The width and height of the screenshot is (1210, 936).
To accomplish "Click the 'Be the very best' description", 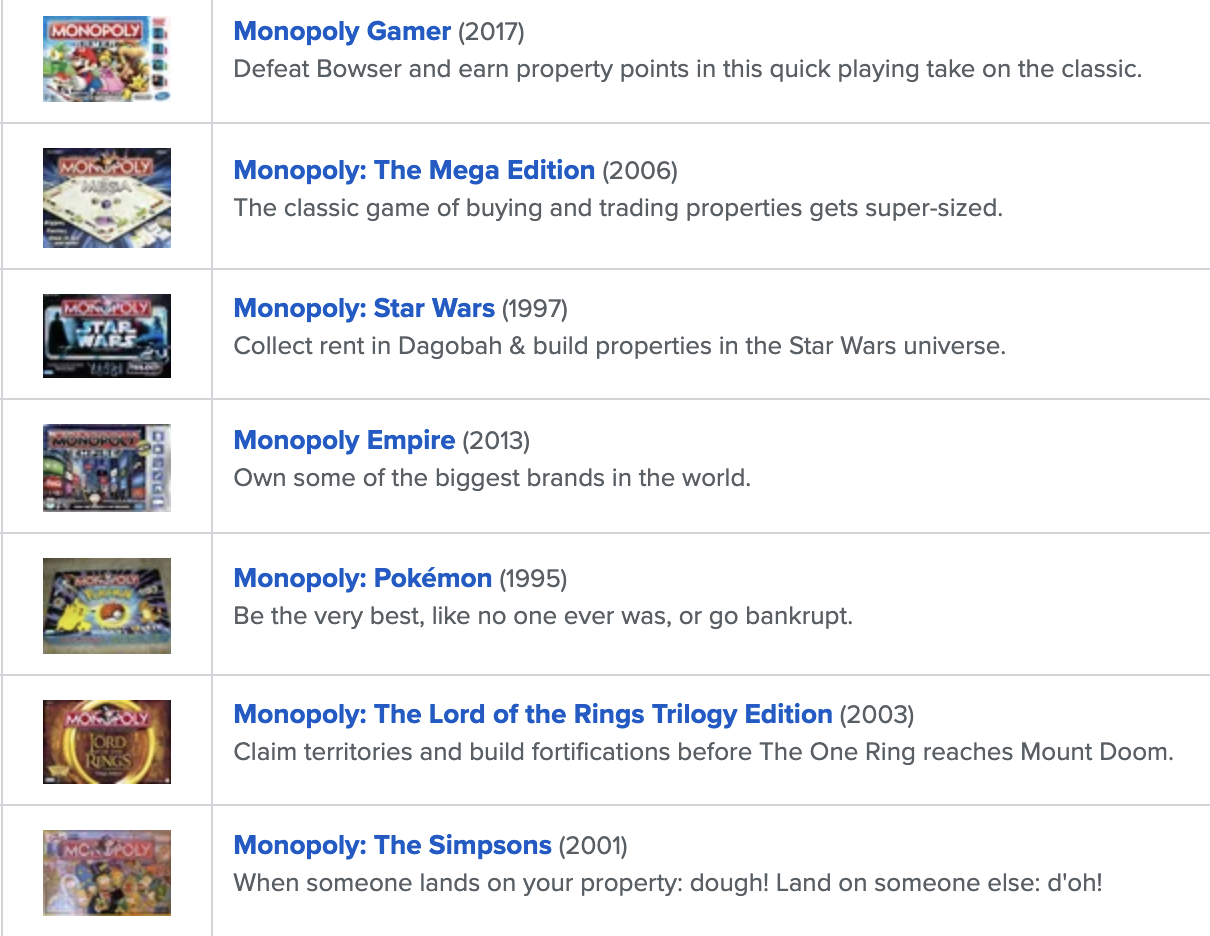I will pos(543,616).
